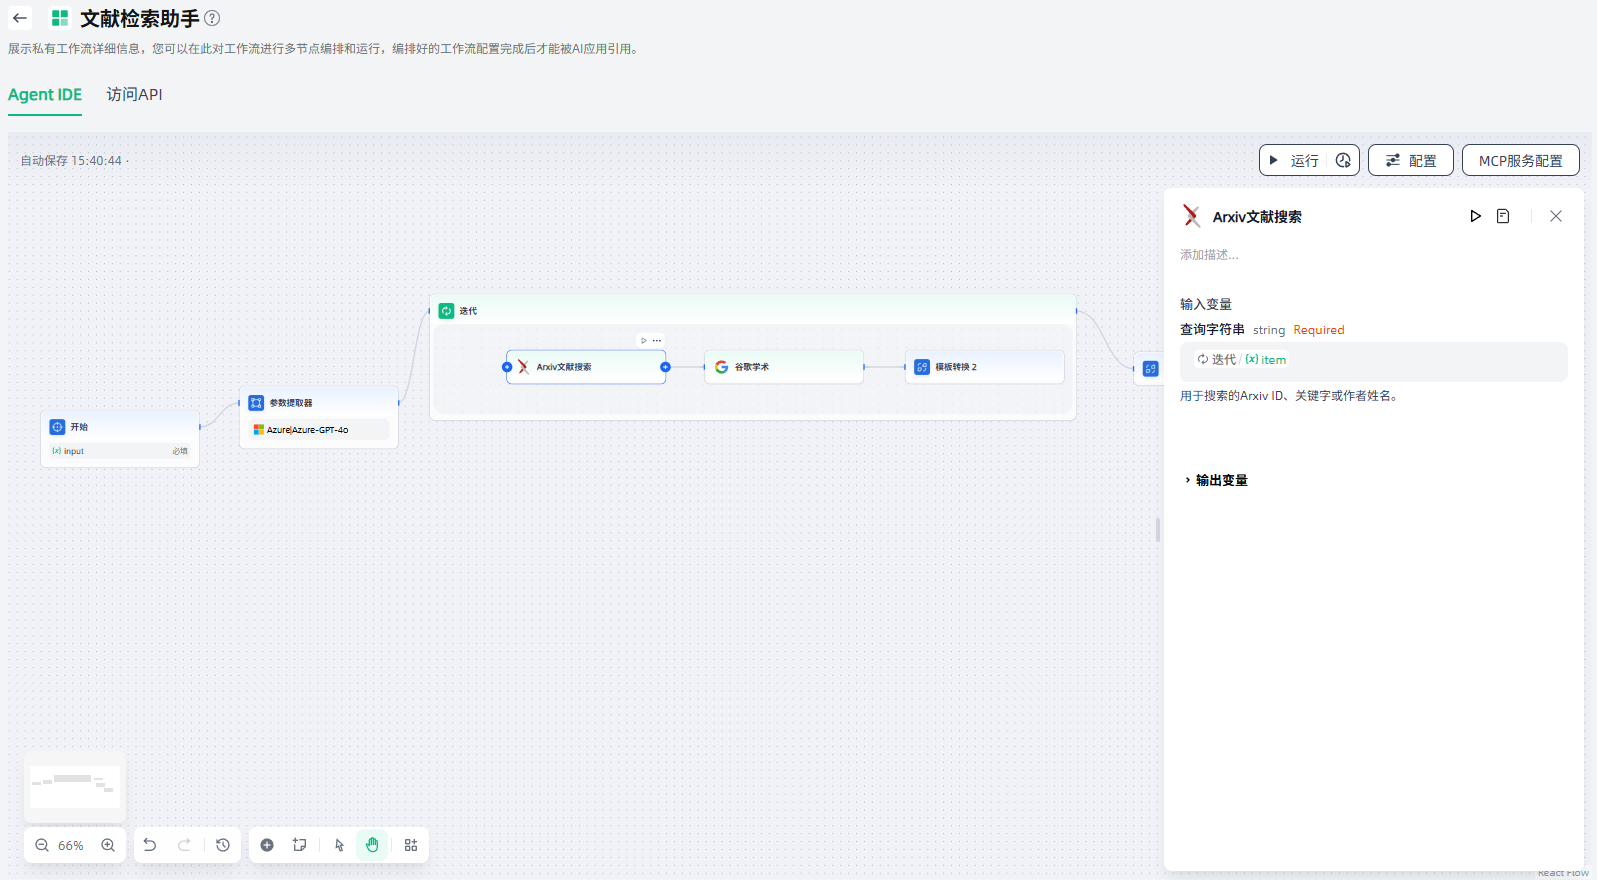Viewport: 1597px width, 880px height.
Task: Undo the last canvas change
Action: point(150,845)
